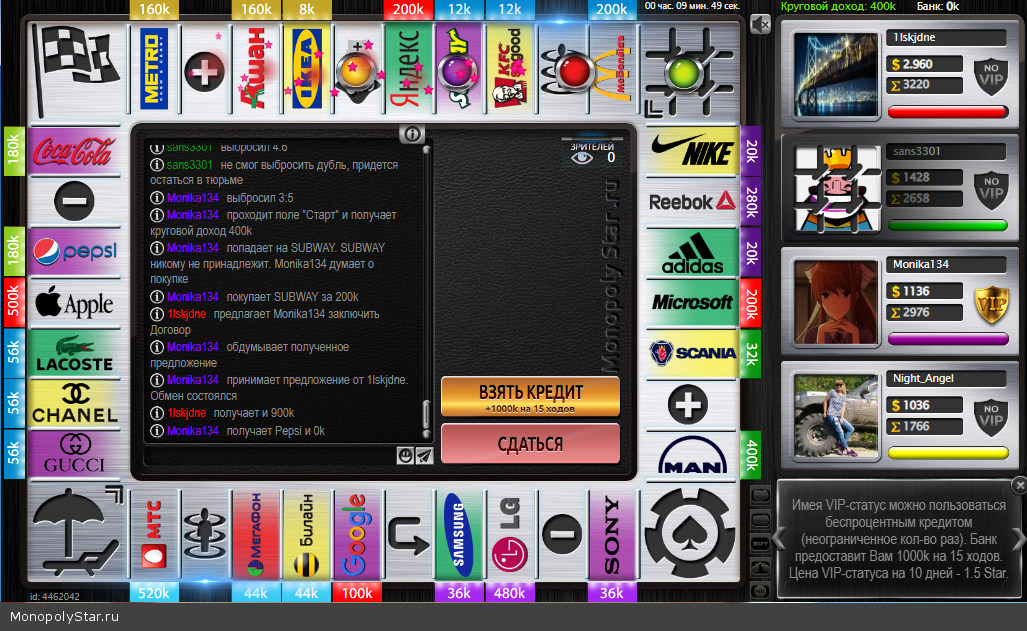The image size is (1027, 631).
Task: Click Monika134 name in purchase message
Action: [x=193, y=297]
